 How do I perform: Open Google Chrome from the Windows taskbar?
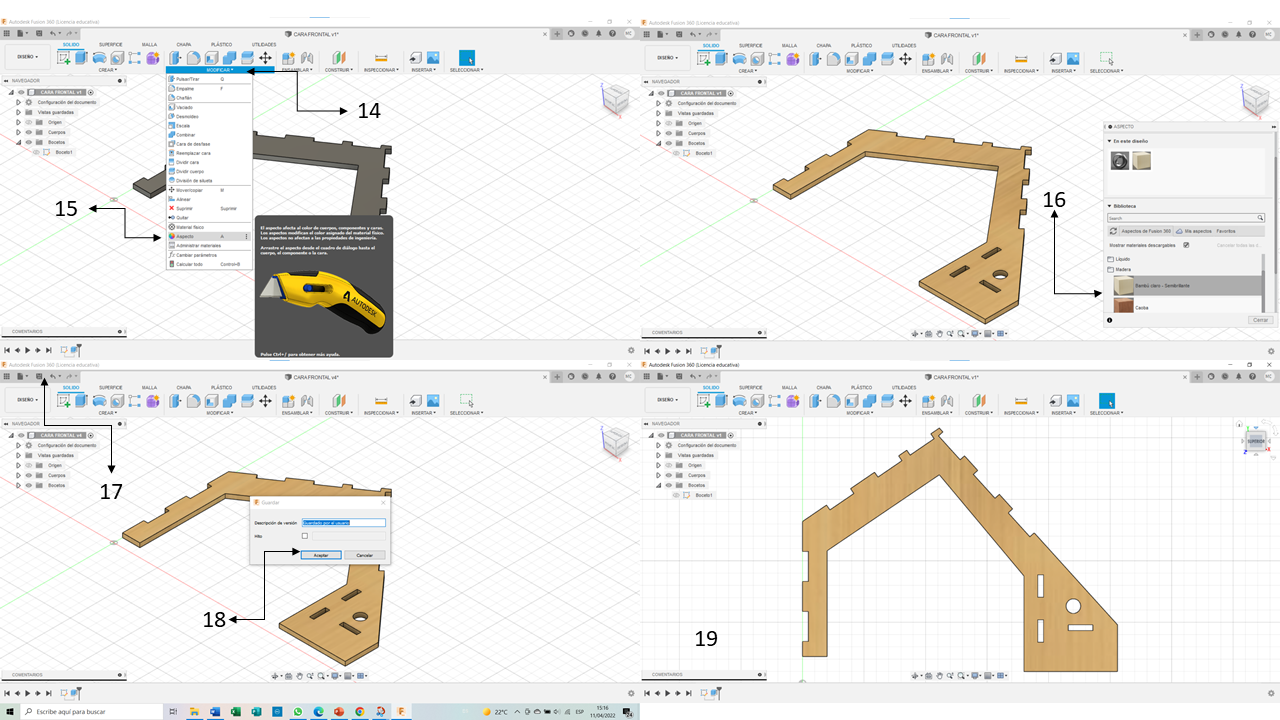(360, 711)
